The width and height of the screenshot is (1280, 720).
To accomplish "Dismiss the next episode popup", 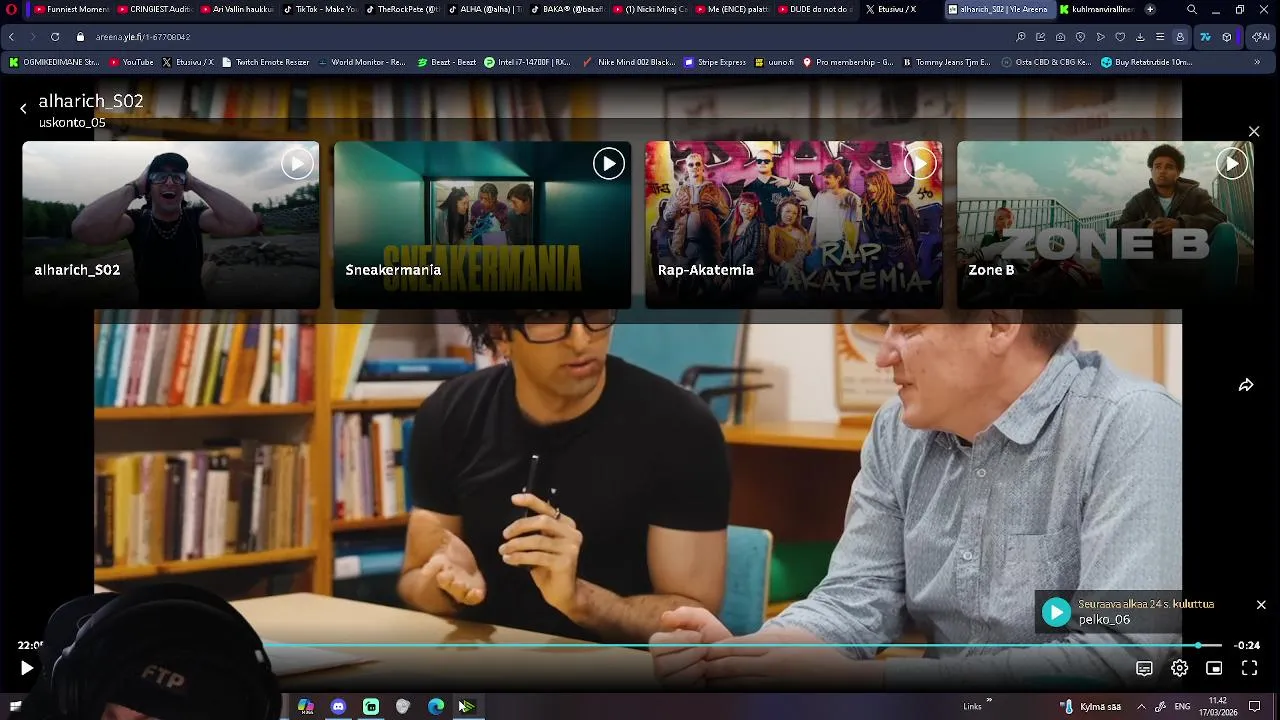I will pos(1261,605).
